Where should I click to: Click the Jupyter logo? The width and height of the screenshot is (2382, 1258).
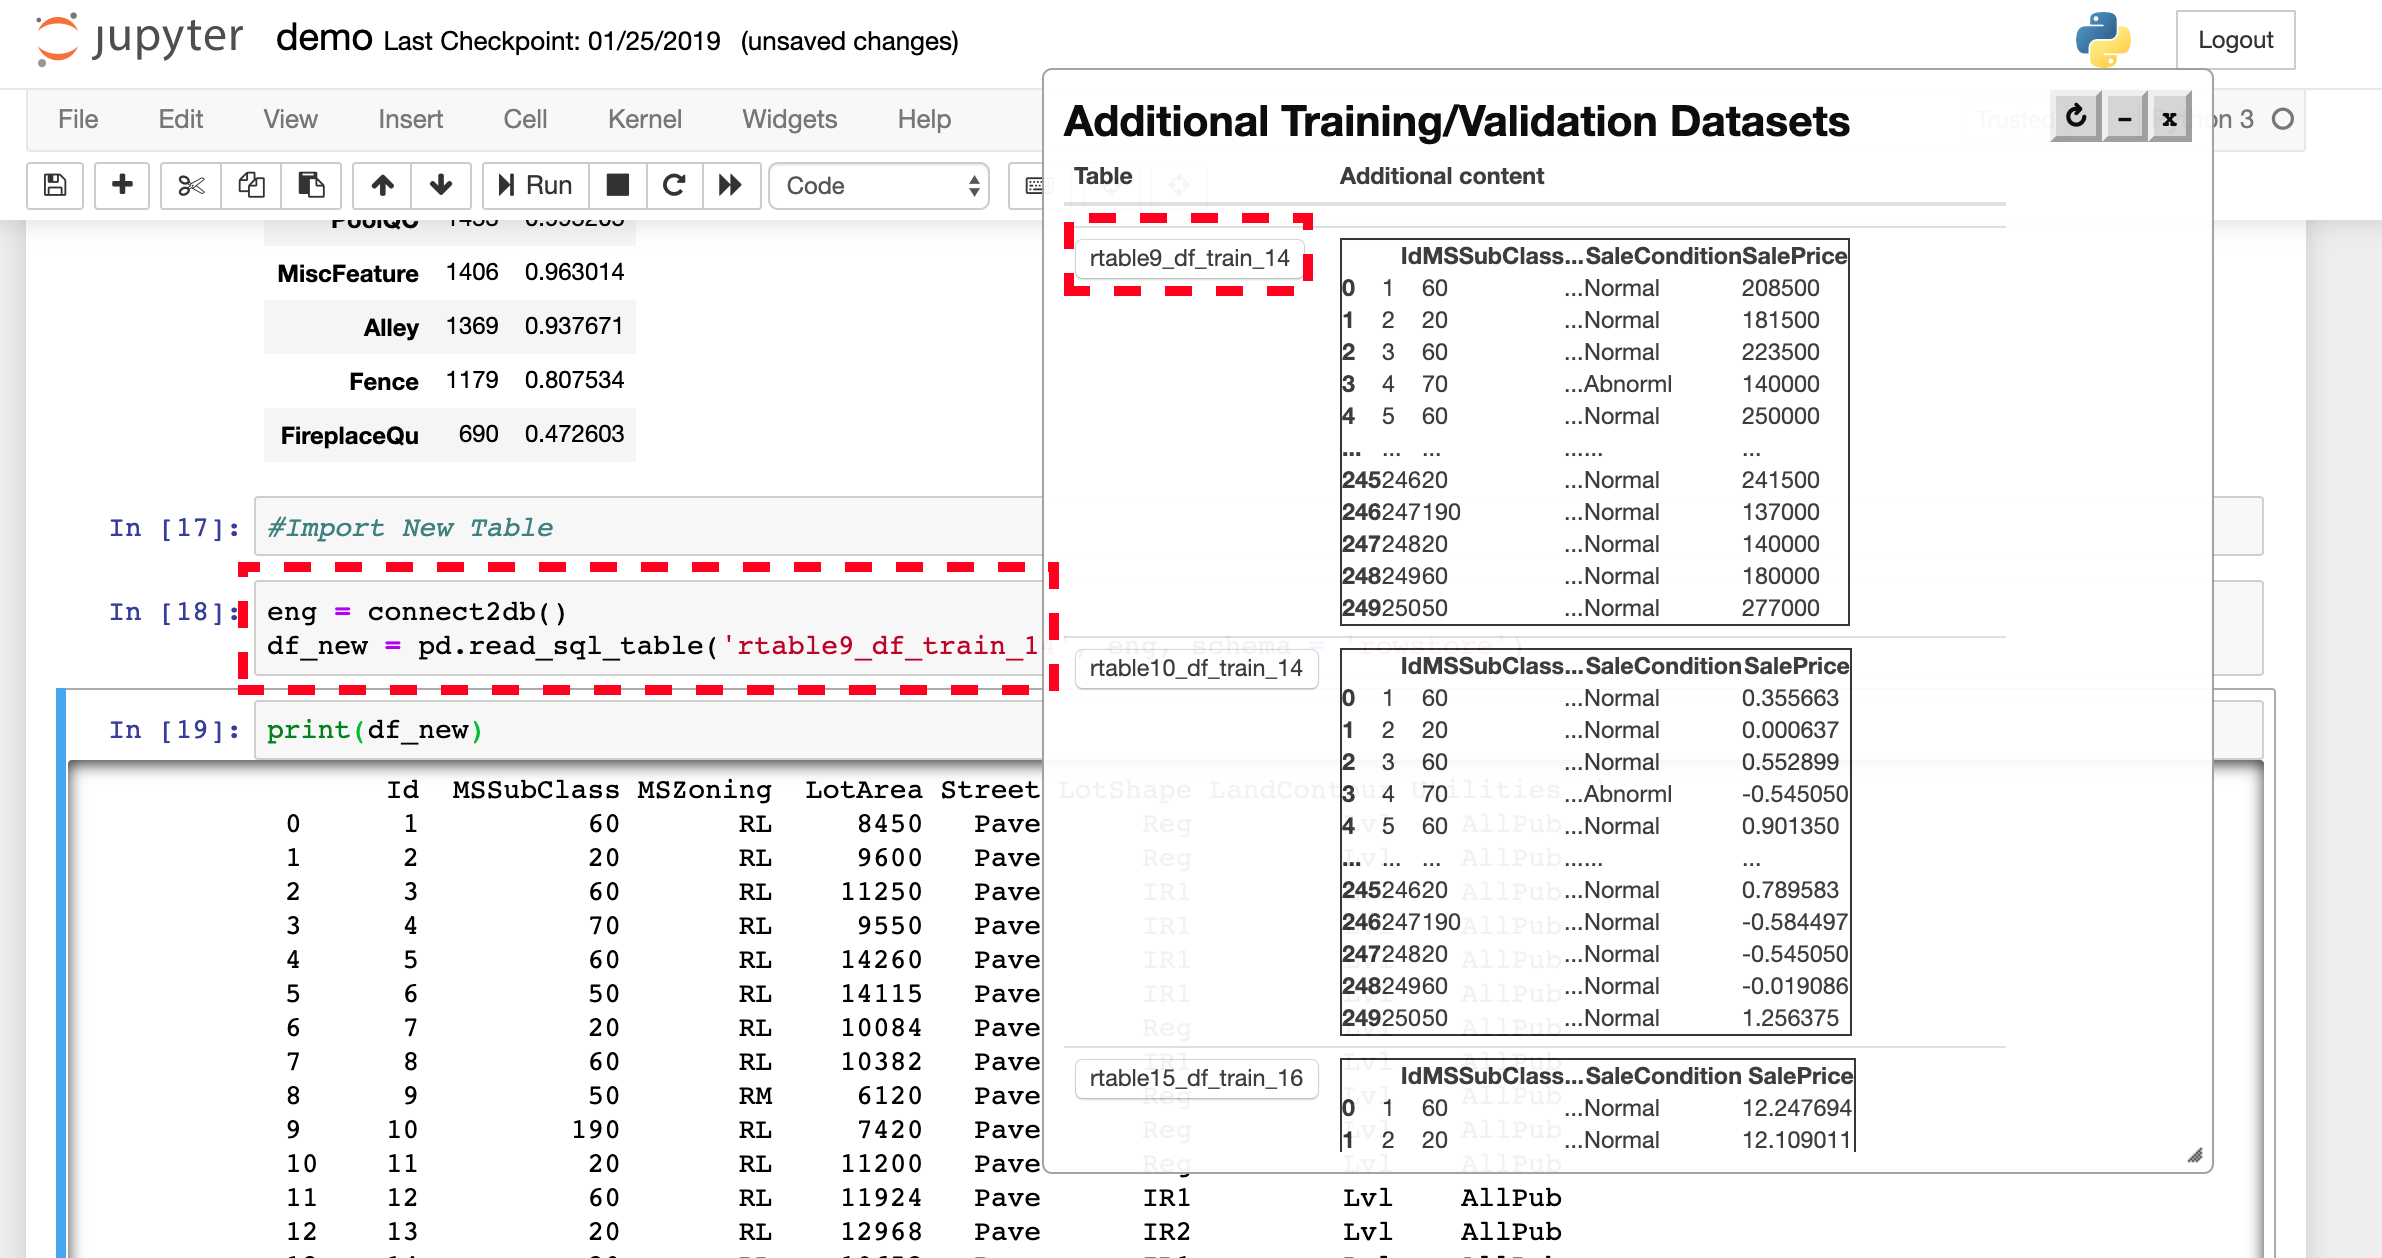point(139,40)
